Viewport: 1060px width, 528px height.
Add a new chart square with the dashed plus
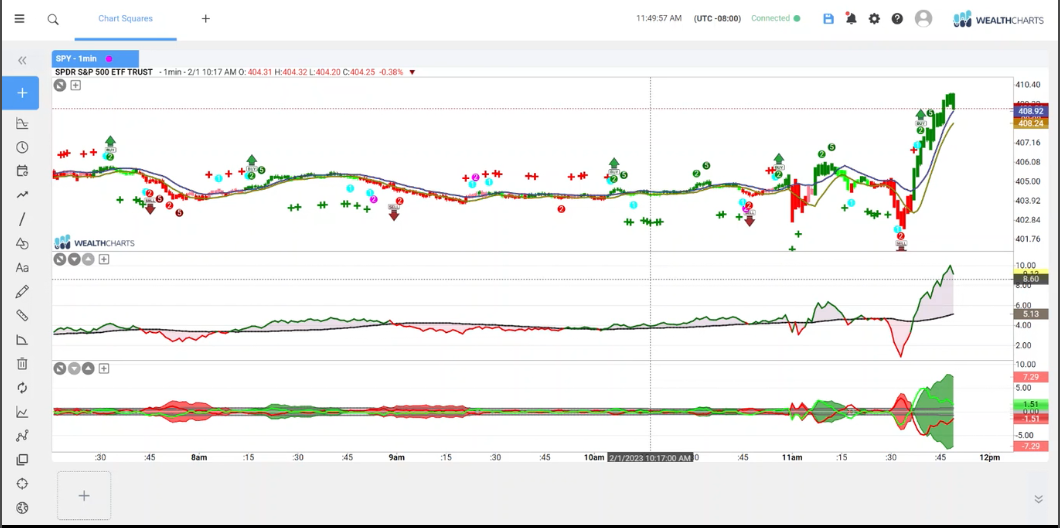point(84,496)
